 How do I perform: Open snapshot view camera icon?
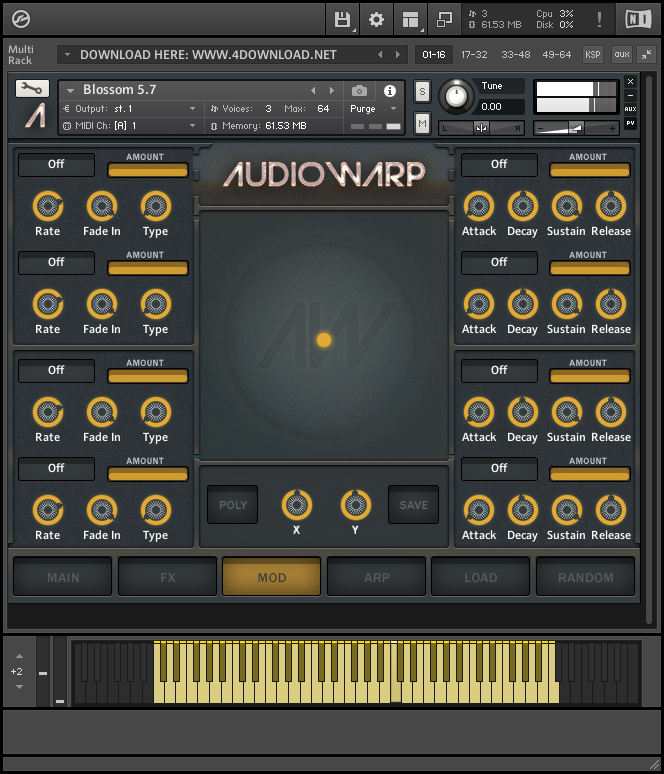359,90
